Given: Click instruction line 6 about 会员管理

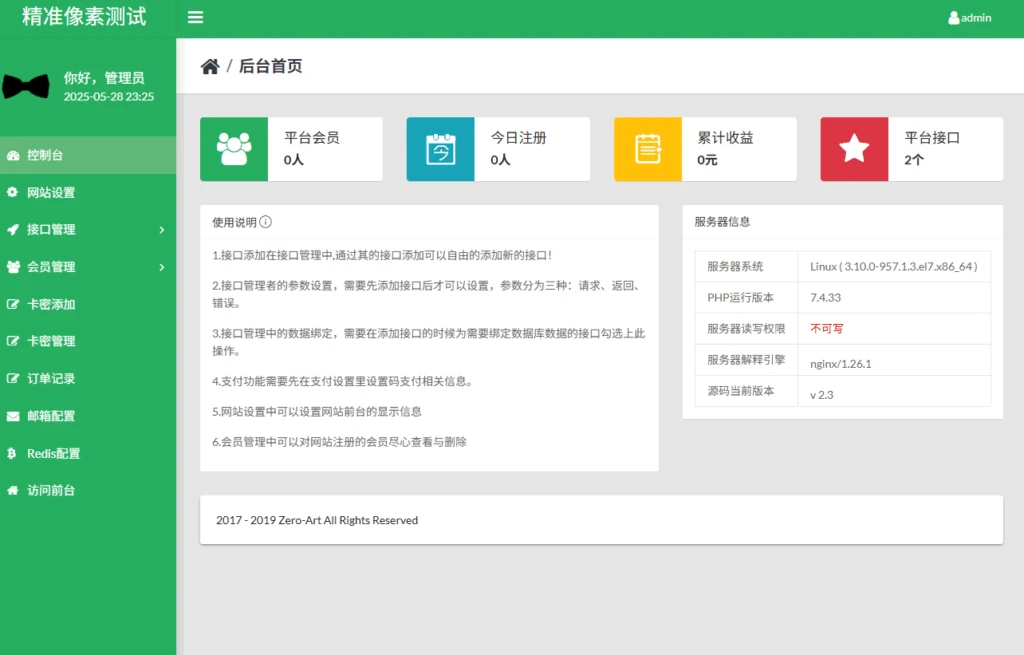Looking at the screenshot, I should click(340, 442).
